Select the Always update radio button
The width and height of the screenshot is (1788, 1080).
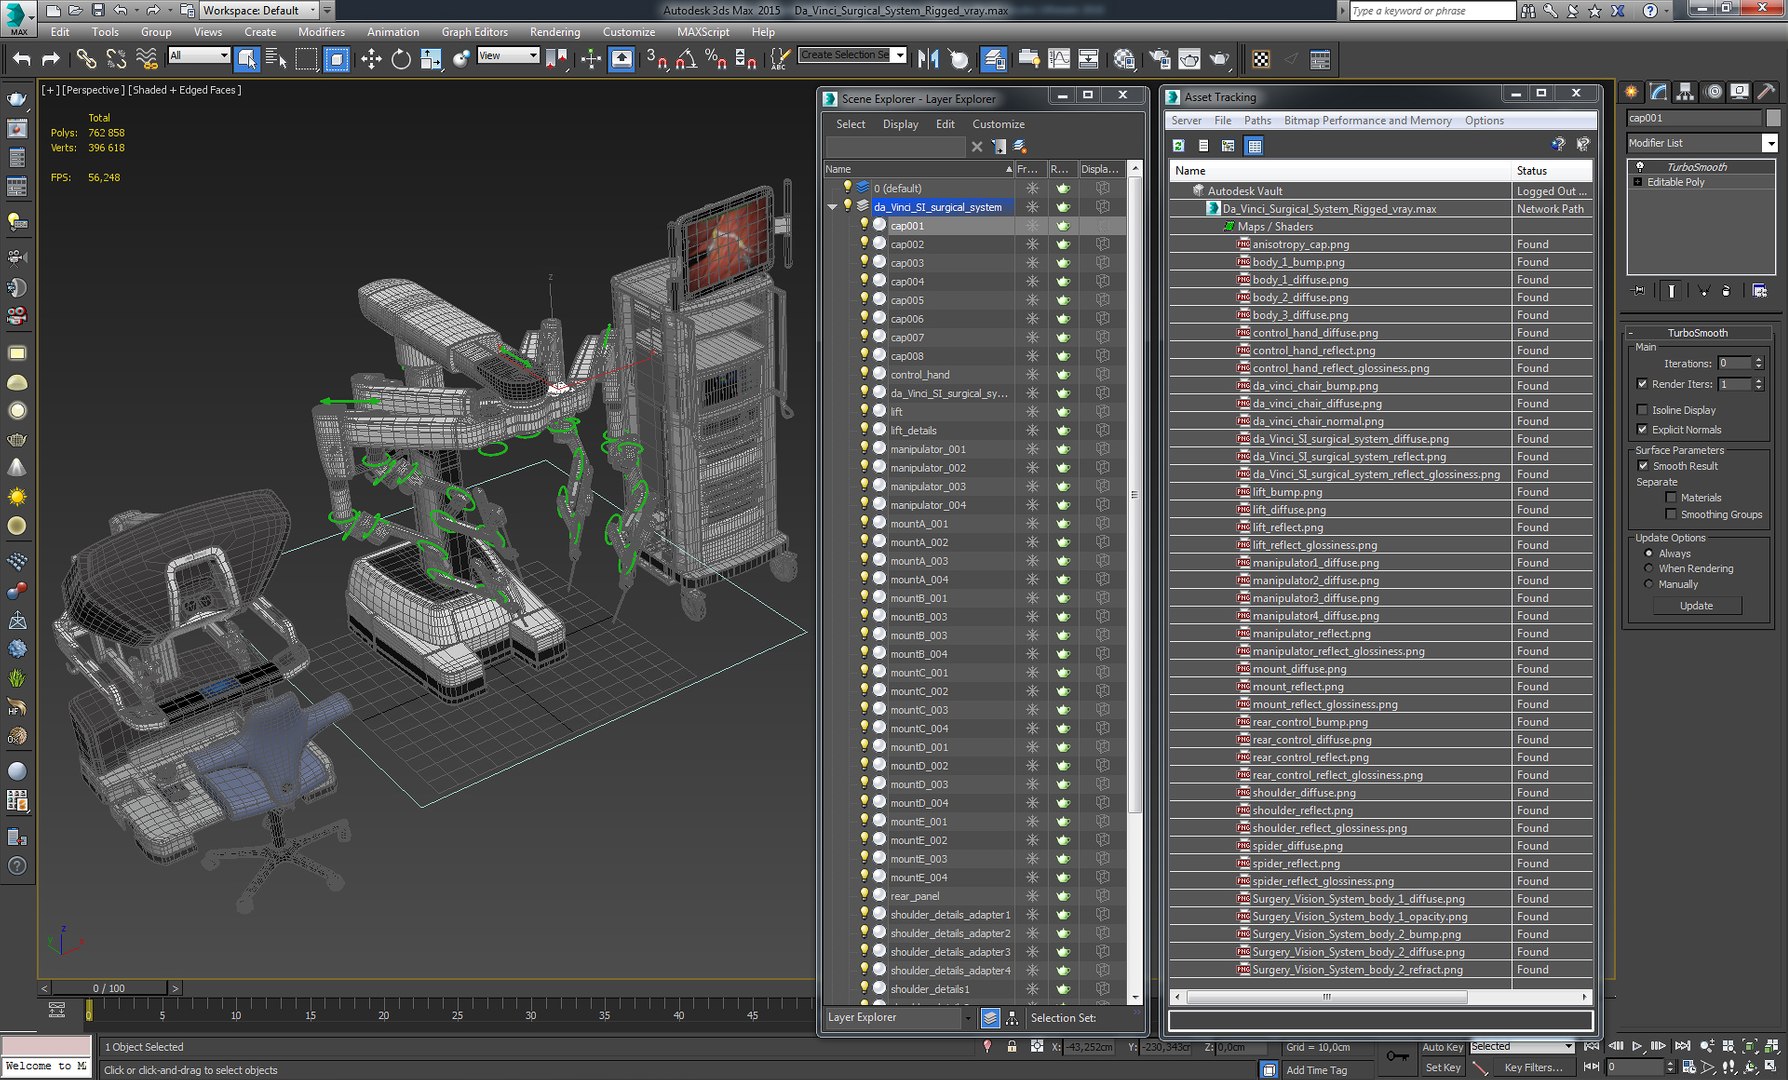click(x=1649, y=553)
